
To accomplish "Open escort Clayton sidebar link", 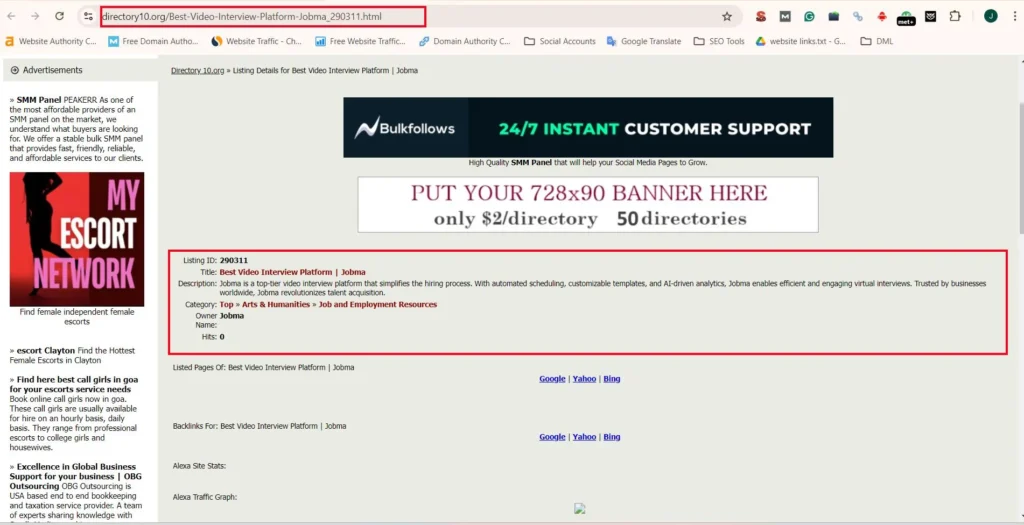I will [46, 351].
